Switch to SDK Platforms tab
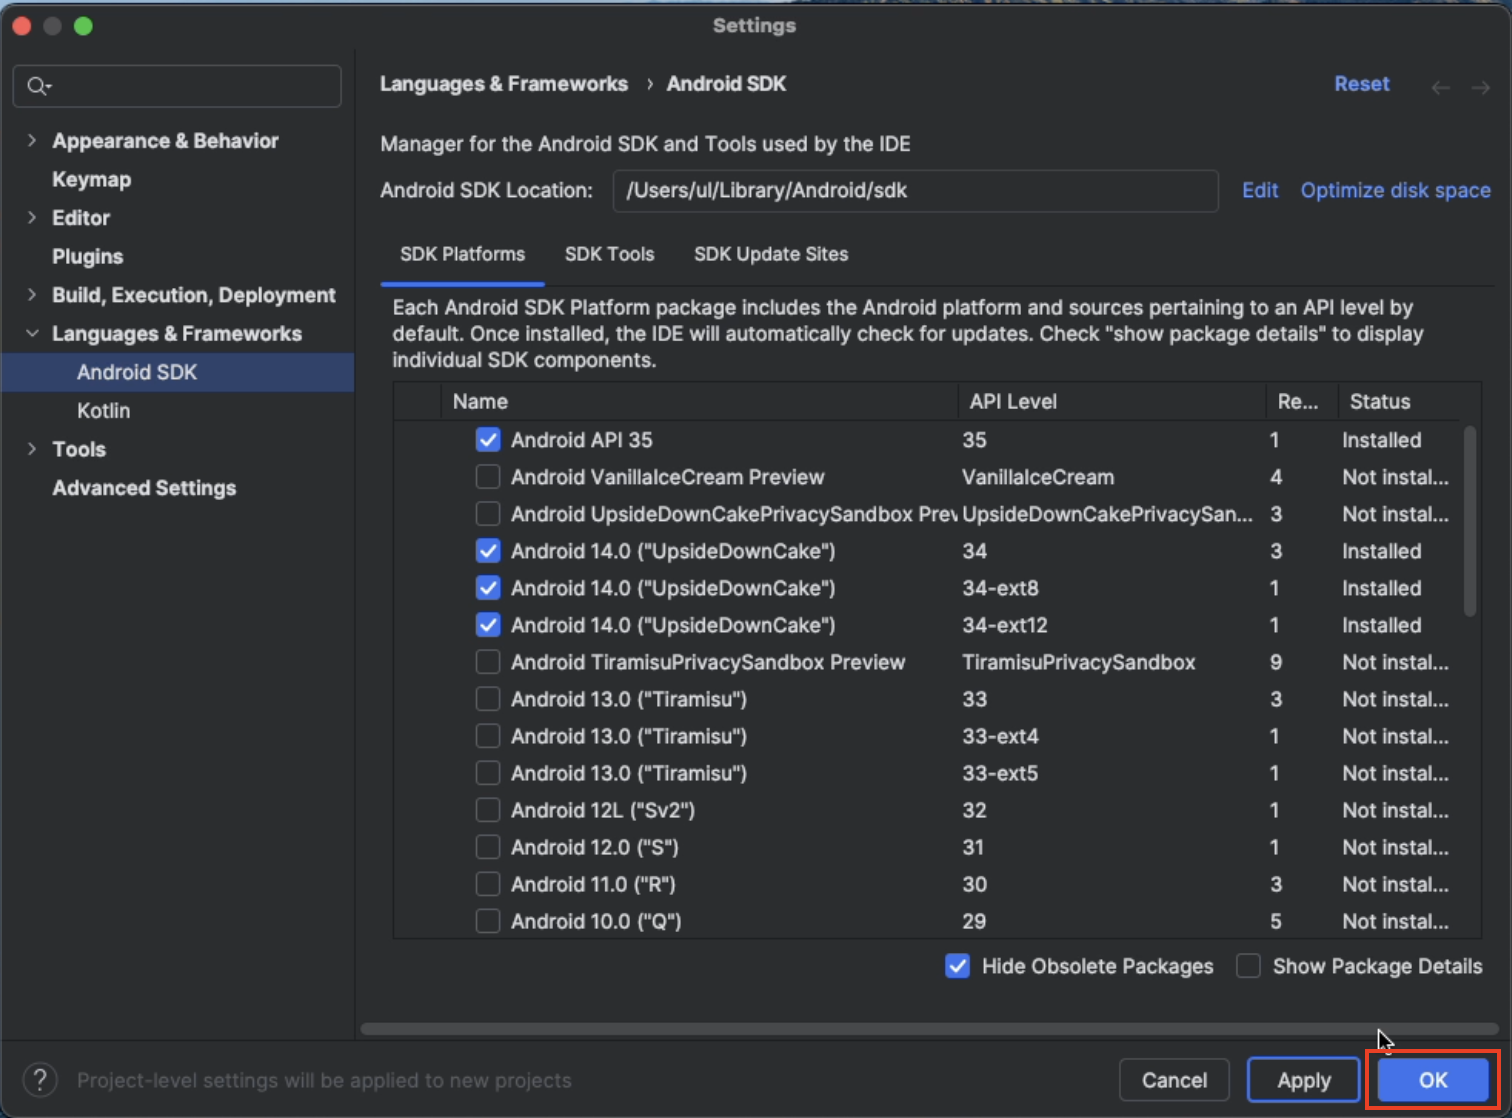1512x1118 pixels. click(462, 254)
